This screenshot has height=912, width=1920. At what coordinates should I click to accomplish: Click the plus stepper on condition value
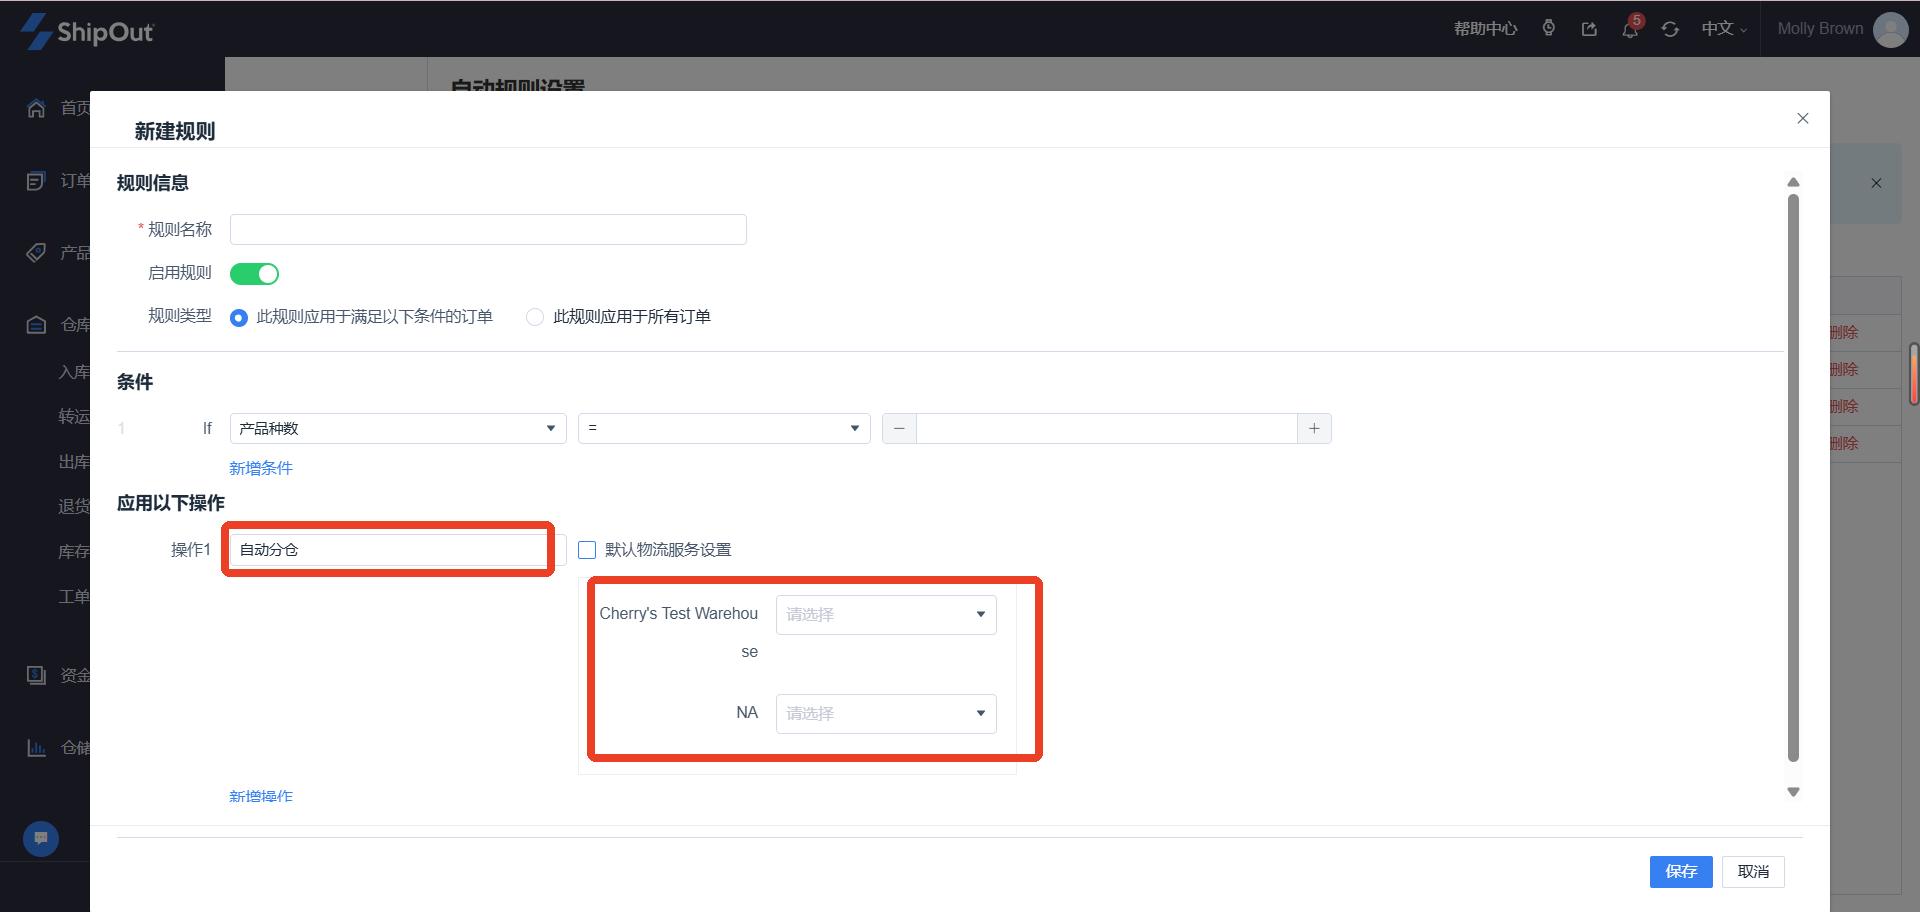(1314, 429)
